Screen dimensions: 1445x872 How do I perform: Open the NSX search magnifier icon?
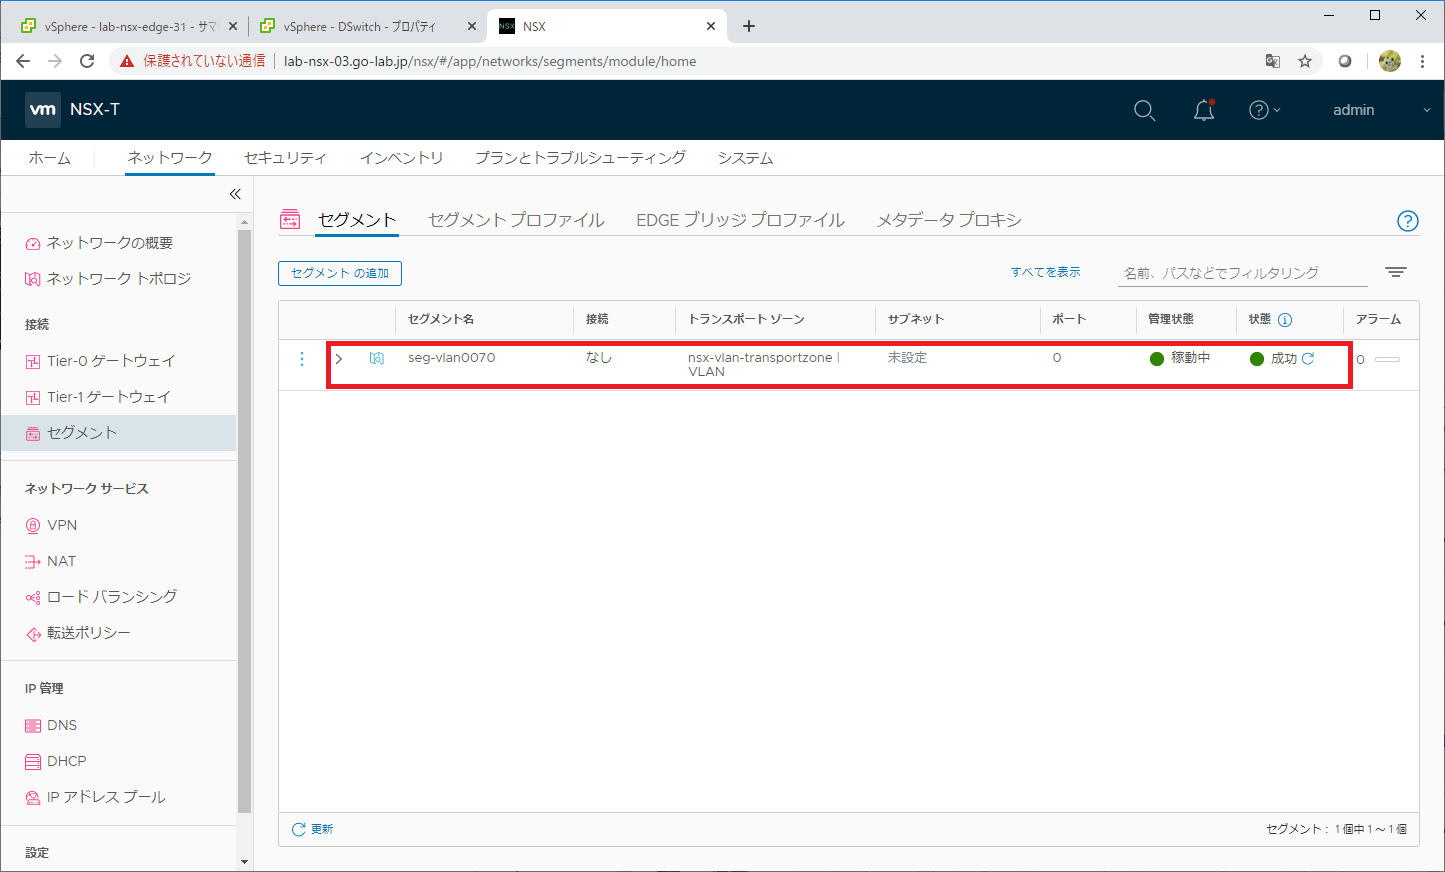pos(1145,110)
